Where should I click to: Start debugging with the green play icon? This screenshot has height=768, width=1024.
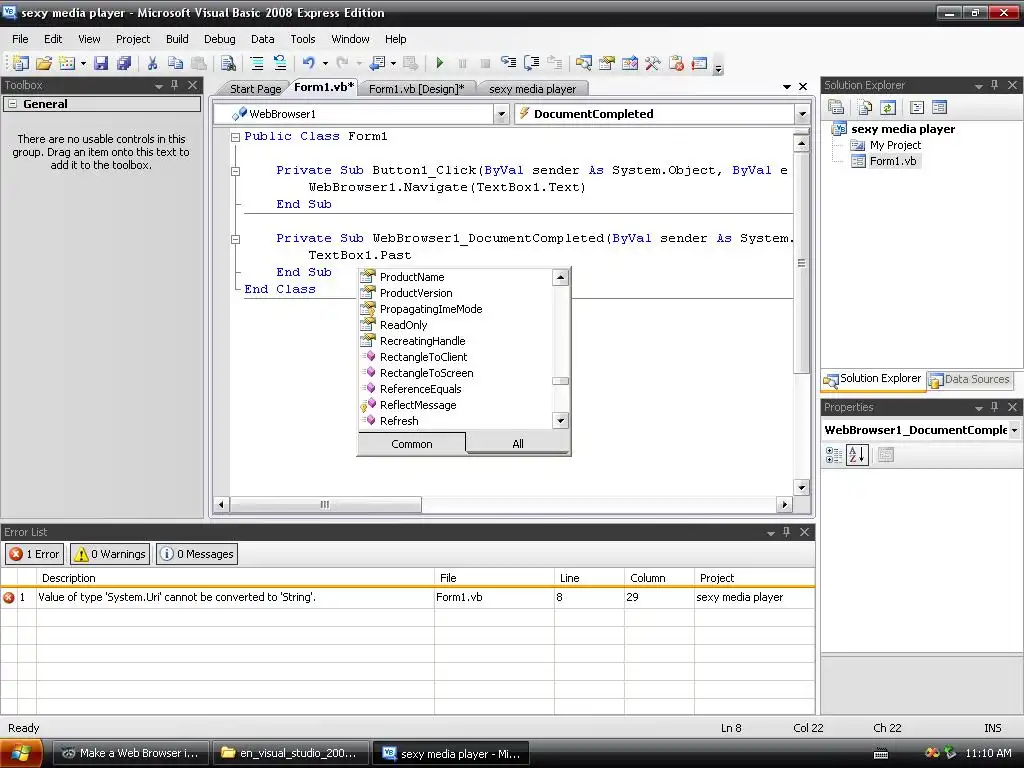tap(440, 63)
